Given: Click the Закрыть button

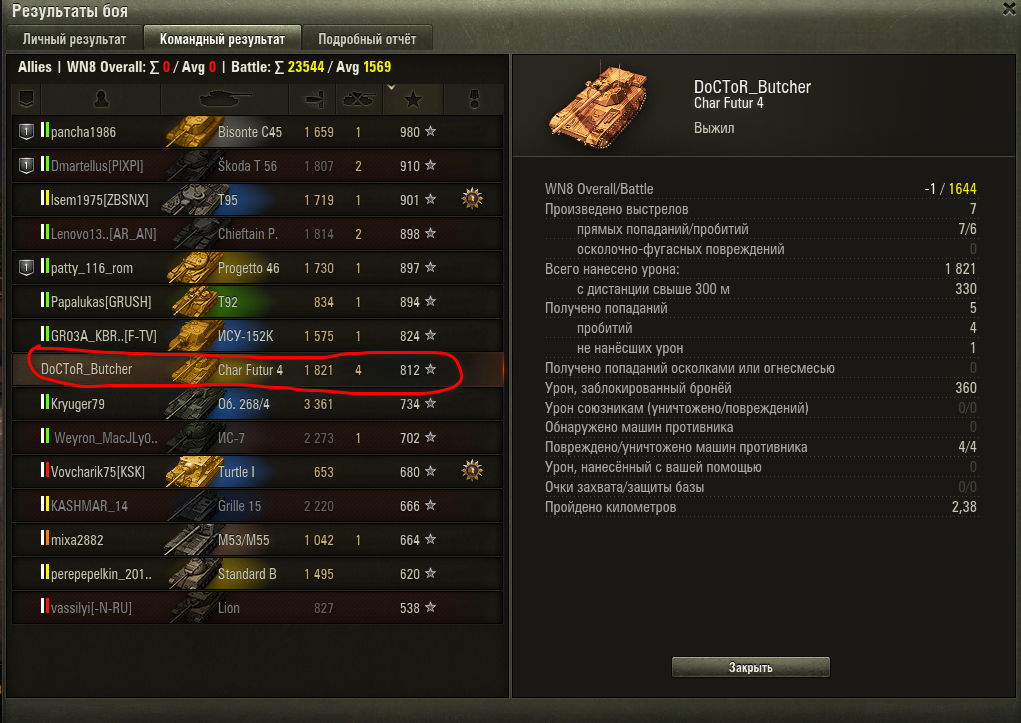Looking at the screenshot, I should (750, 667).
